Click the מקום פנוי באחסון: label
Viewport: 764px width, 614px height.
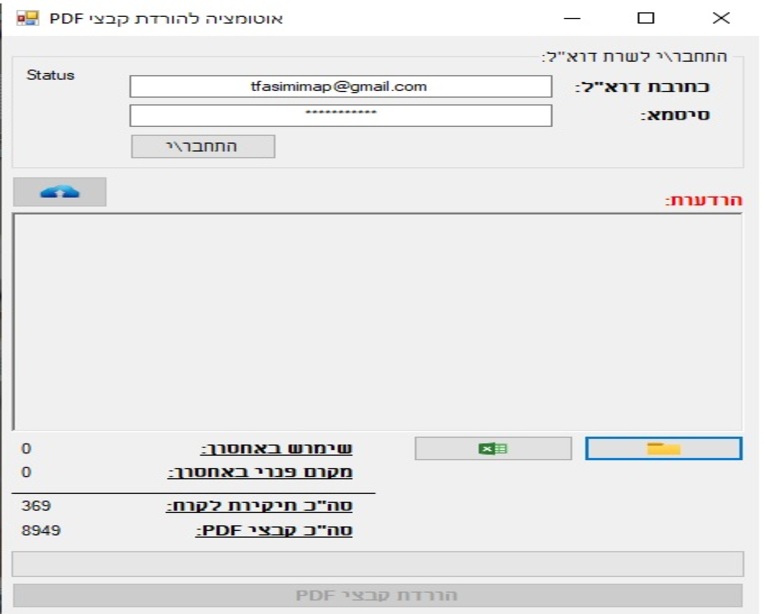click(x=260, y=472)
